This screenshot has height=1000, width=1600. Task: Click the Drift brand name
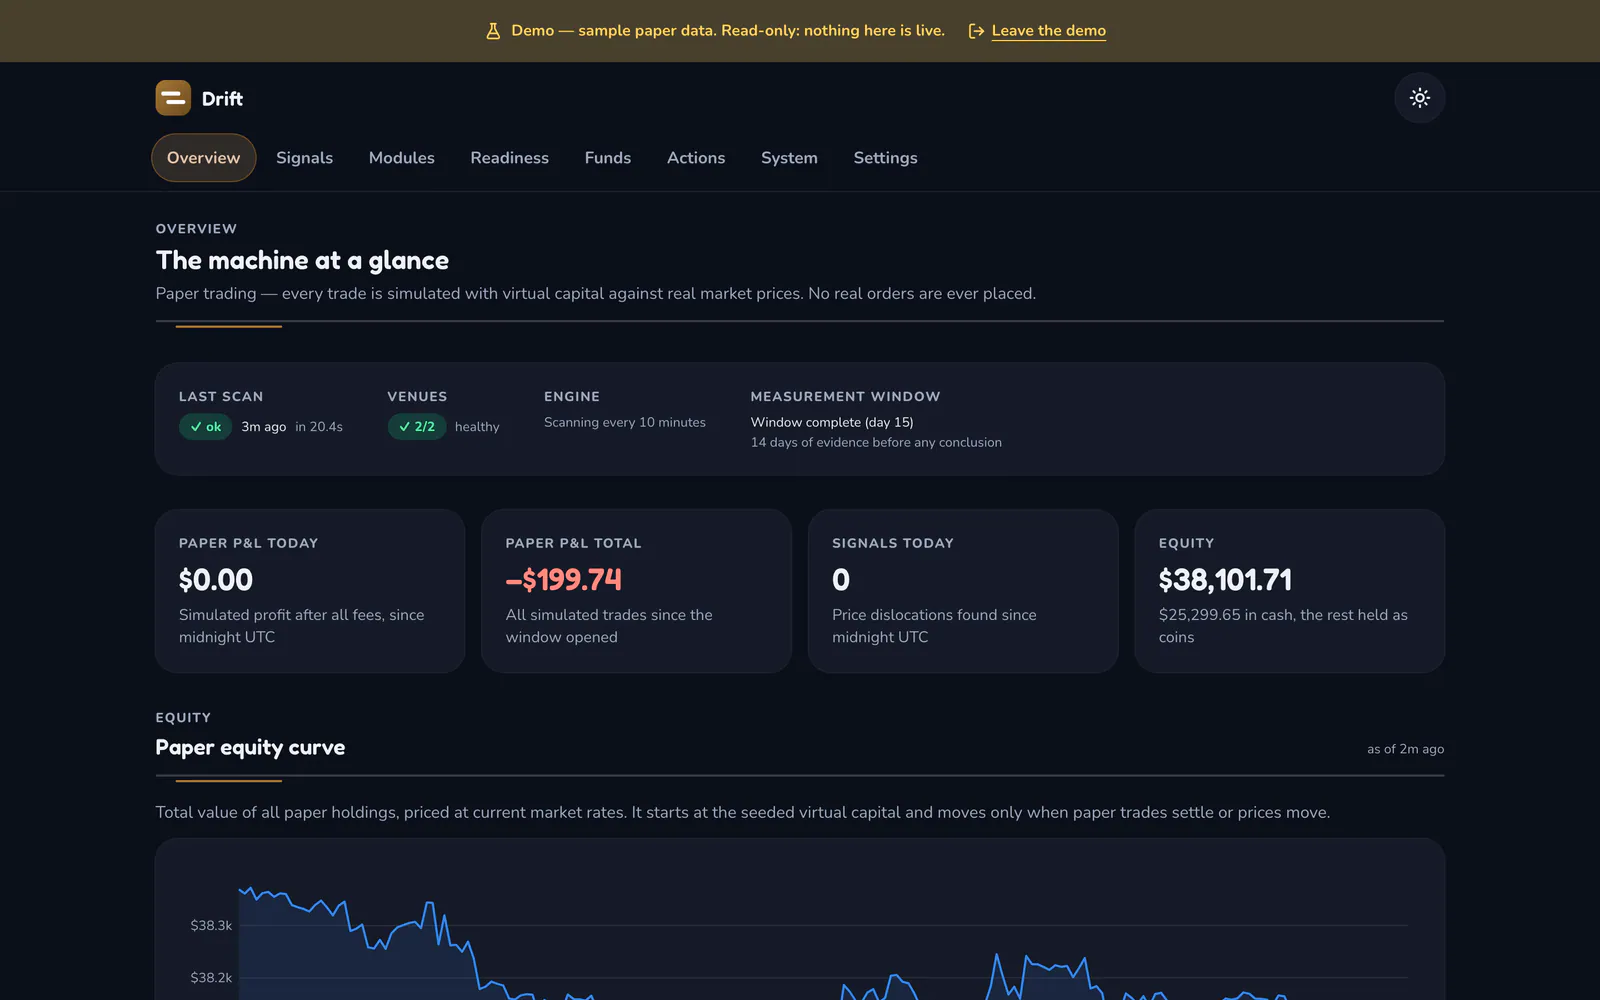point(222,99)
